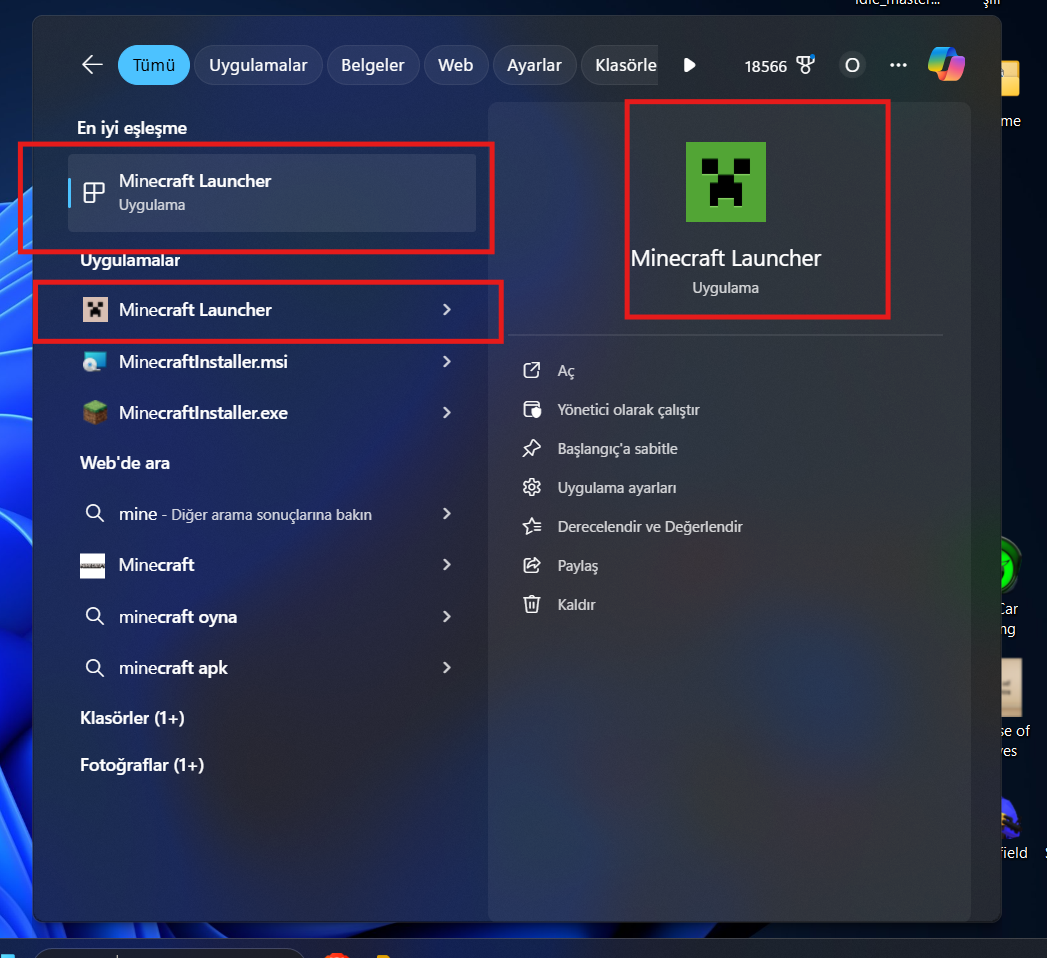Click the share icon beside Paylaş
This screenshot has height=958, width=1047.
532,565
